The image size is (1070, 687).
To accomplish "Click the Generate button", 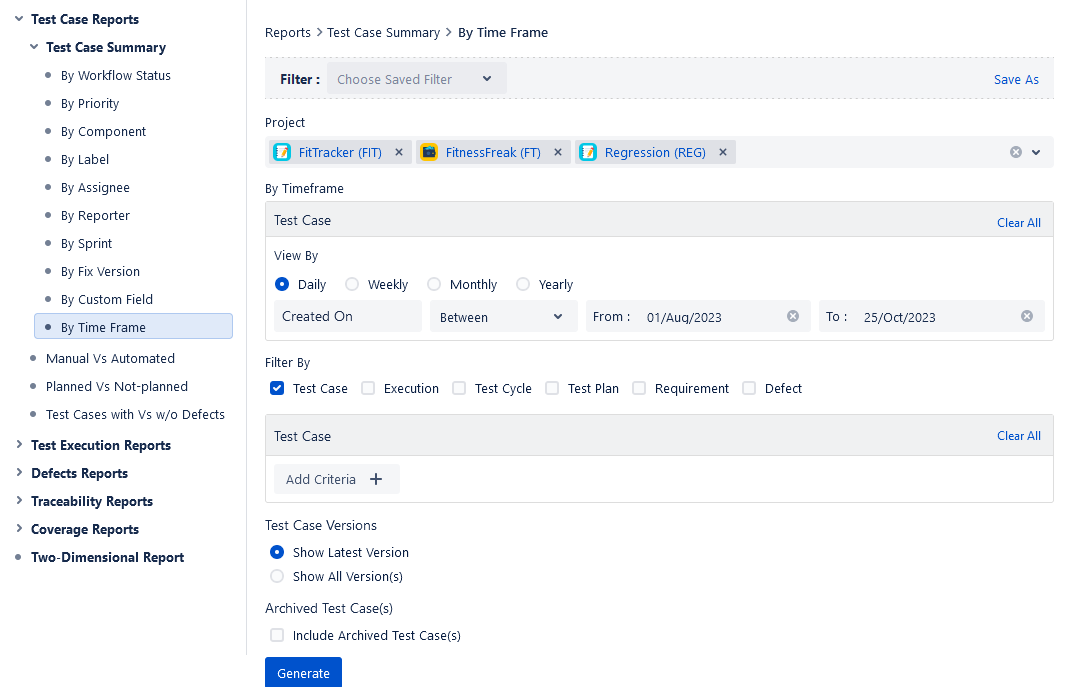I will coord(303,673).
